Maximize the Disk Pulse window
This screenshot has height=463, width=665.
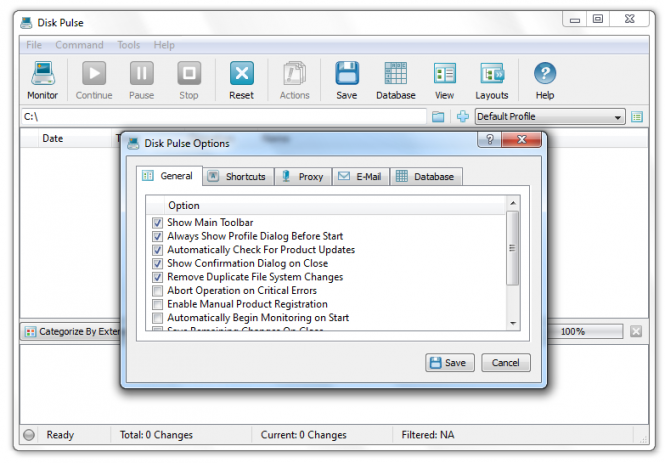[598, 19]
